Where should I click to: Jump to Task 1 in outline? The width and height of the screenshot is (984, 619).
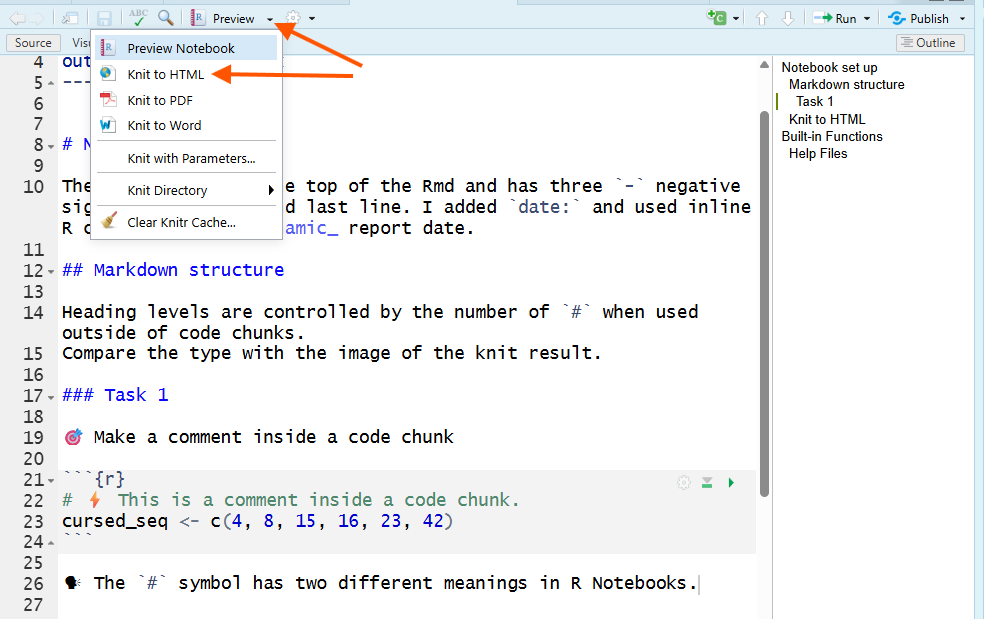[x=815, y=102]
